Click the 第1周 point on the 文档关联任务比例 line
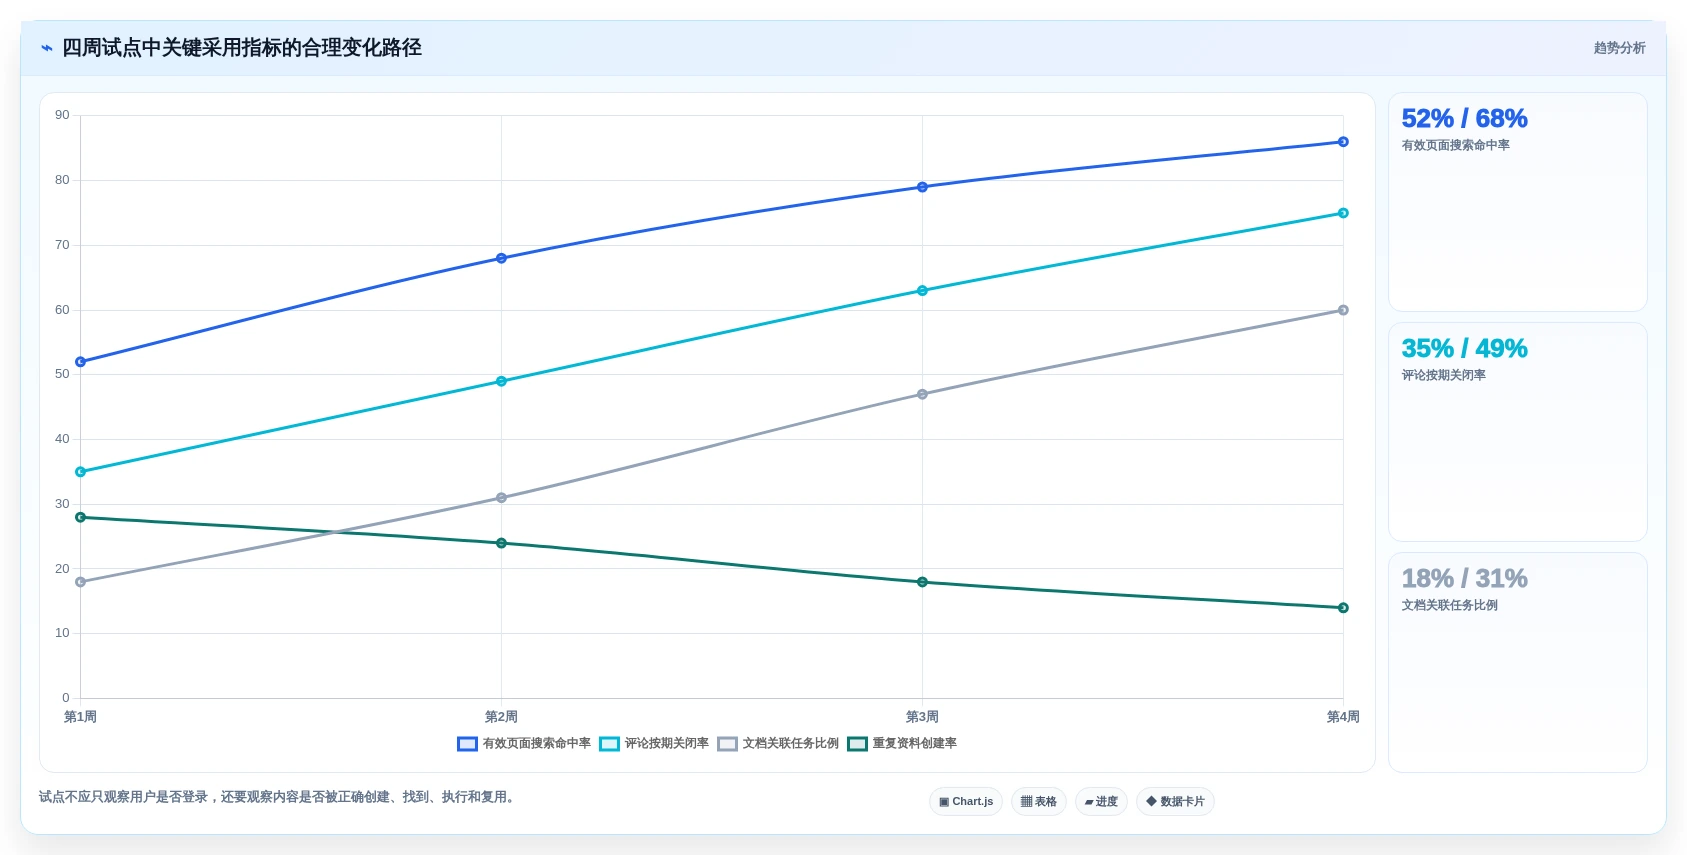The width and height of the screenshot is (1687, 855). click(x=81, y=582)
